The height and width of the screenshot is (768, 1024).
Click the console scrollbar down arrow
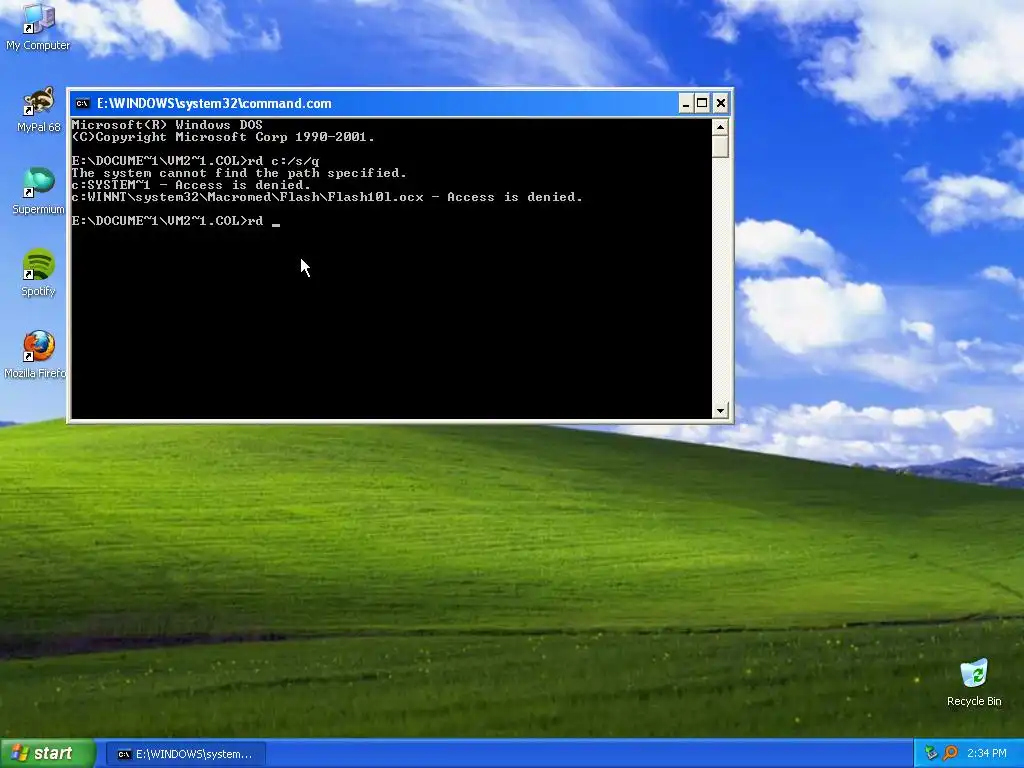pos(720,411)
